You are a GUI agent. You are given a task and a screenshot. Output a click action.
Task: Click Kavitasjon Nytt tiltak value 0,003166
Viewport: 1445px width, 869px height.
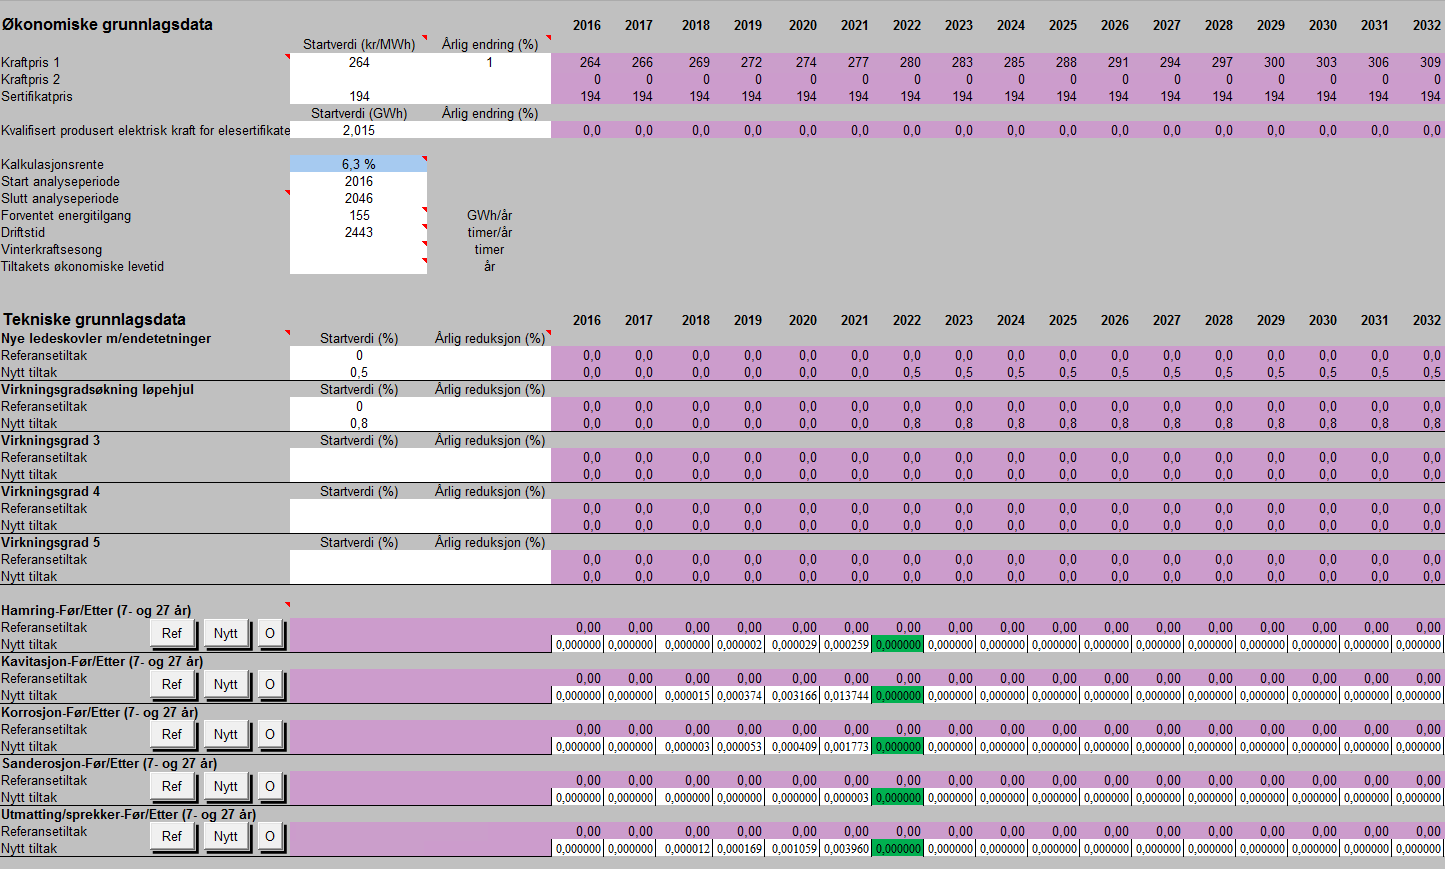(x=794, y=695)
